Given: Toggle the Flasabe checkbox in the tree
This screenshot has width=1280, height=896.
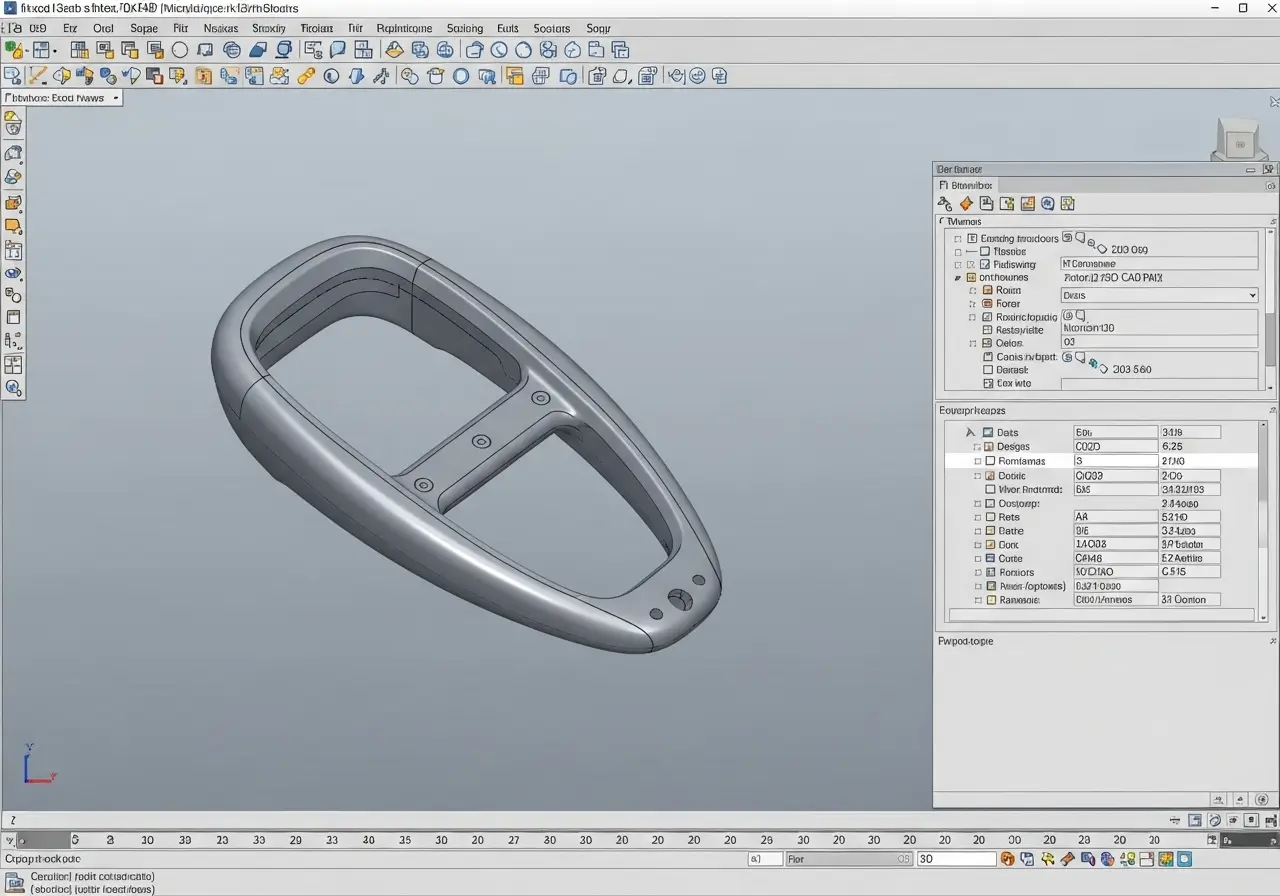Looking at the screenshot, I should (x=985, y=252).
